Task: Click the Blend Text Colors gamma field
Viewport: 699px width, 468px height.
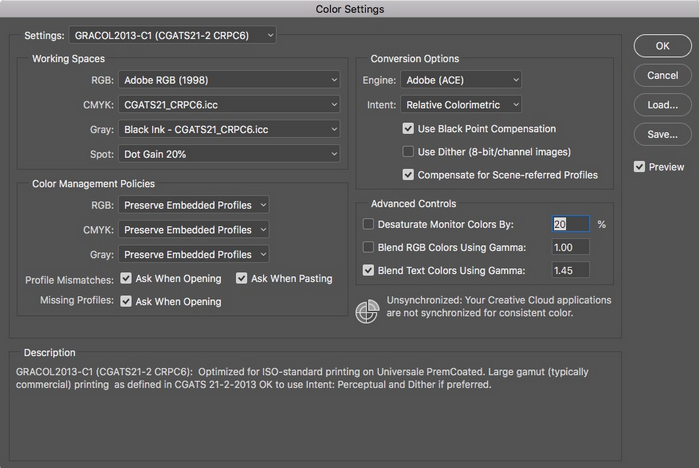Action: tap(570, 270)
